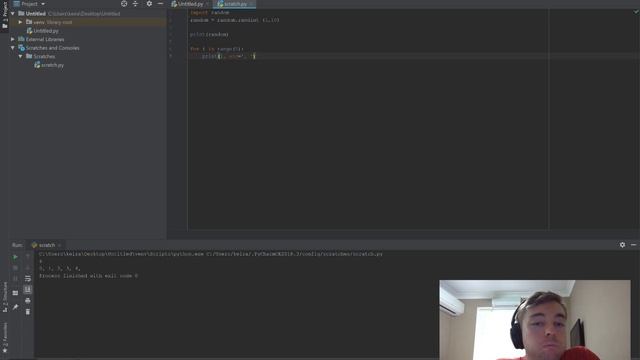Collapse all nodes in Project panel
This screenshot has height=360, width=640.
[x=136, y=4]
